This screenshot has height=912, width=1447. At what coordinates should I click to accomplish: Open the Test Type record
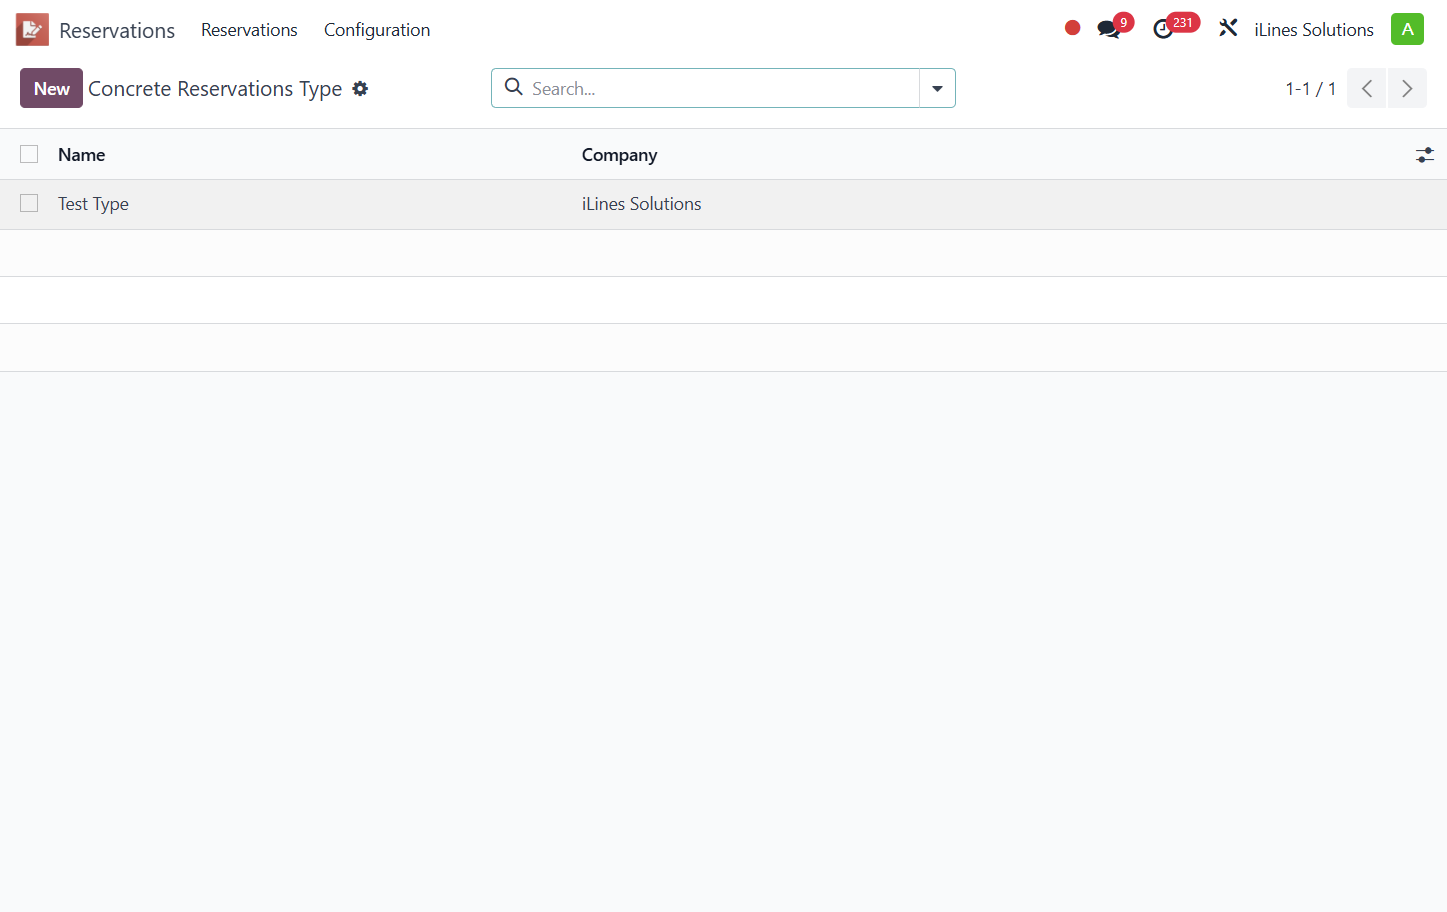click(x=93, y=204)
